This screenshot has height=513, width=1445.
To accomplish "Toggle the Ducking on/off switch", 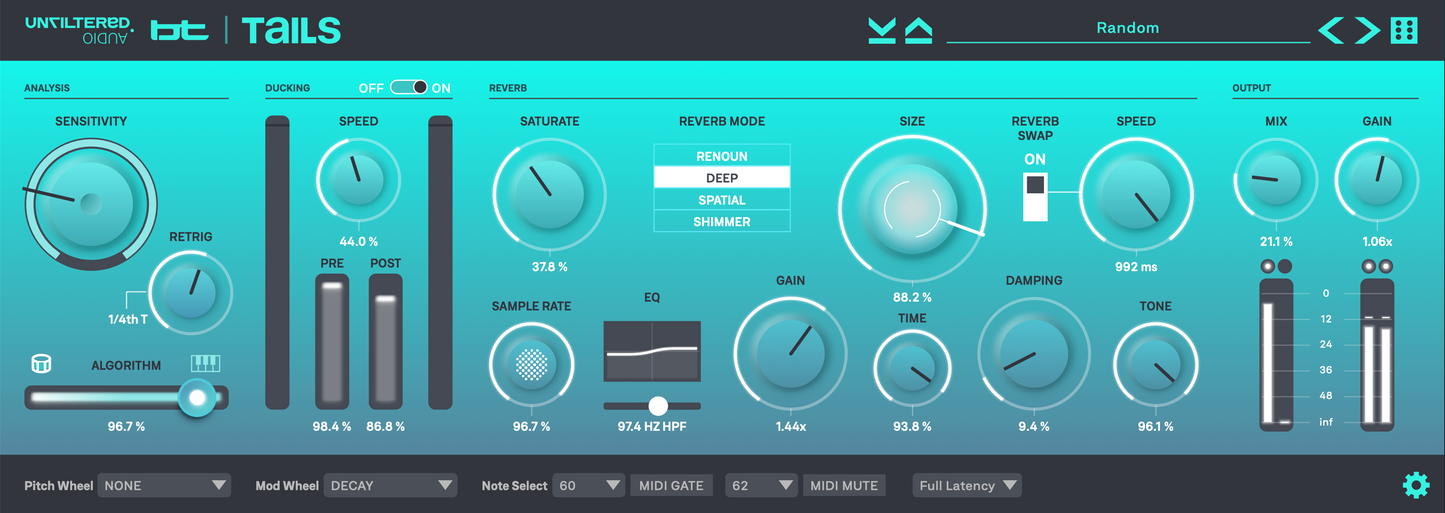I will point(408,88).
